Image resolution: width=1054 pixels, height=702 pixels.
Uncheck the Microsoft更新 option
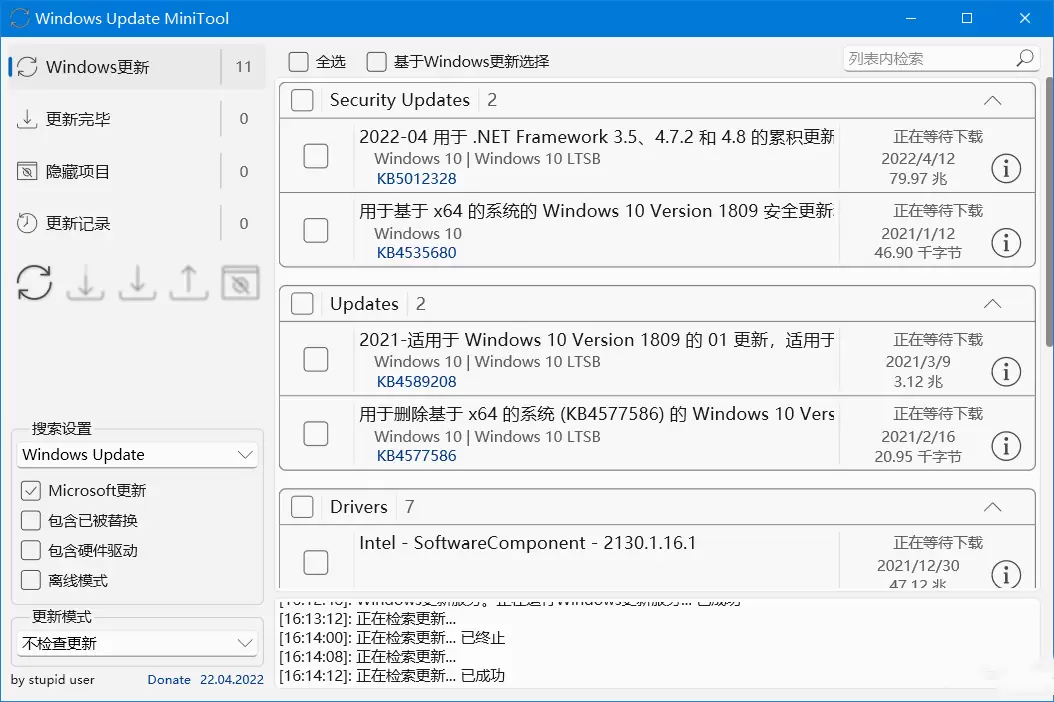pos(31,491)
